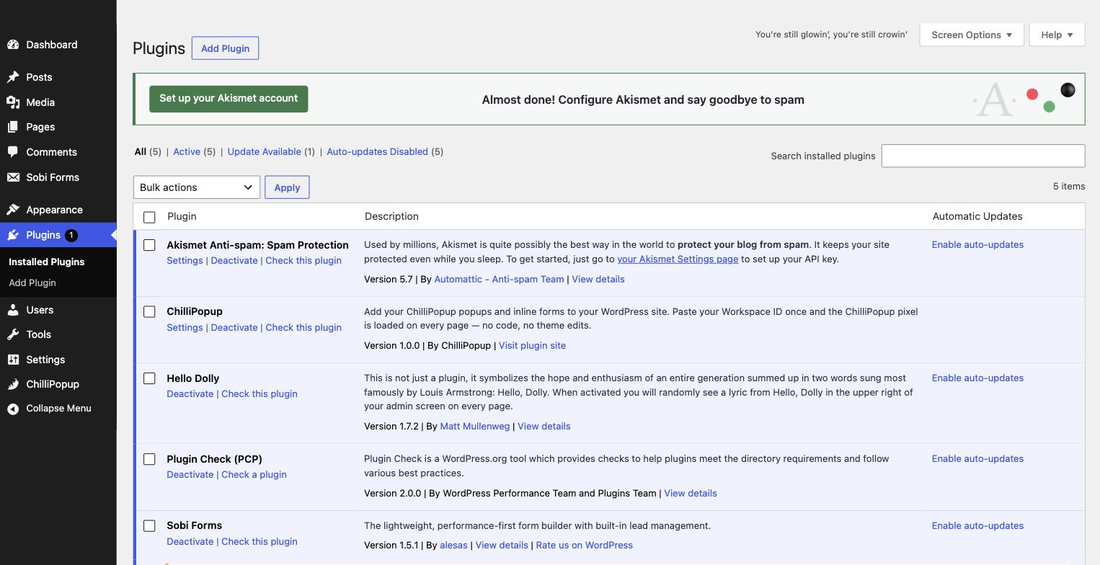The height and width of the screenshot is (565, 1100).
Task: Click the Pages icon in sidebar
Action: pos(13,127)
